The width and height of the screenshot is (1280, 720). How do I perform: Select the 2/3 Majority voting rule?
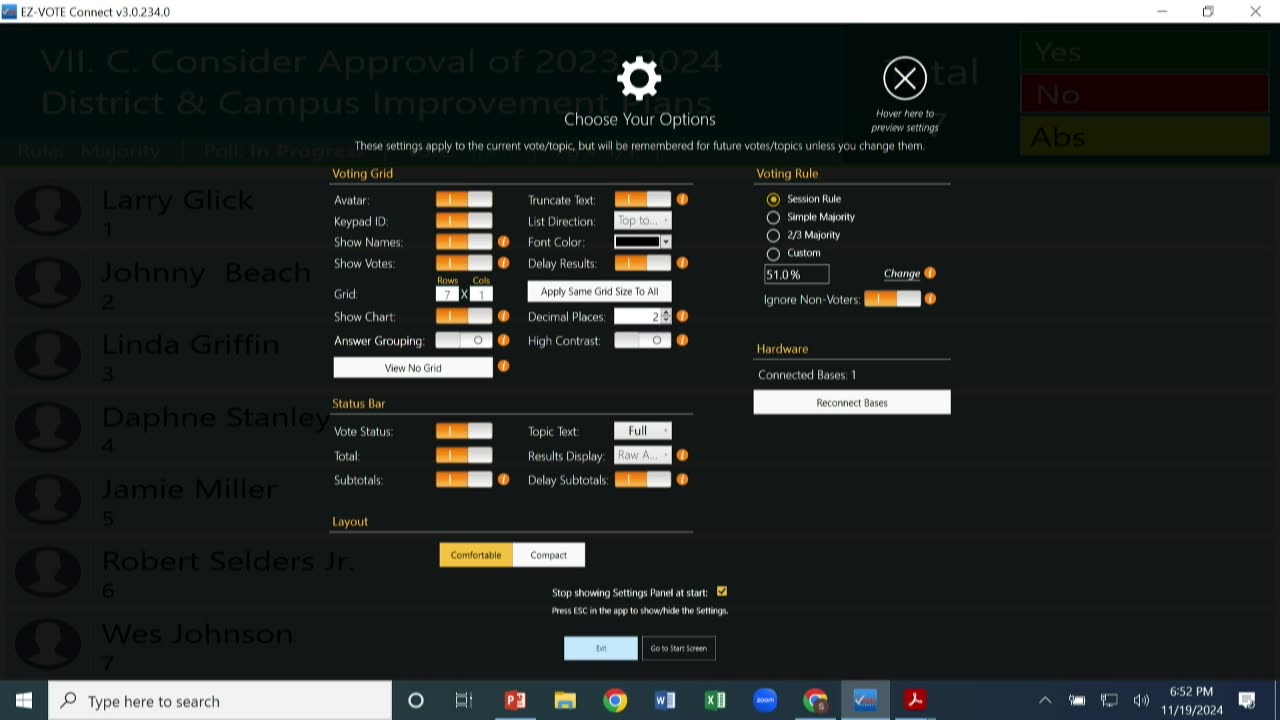point(773,235)
